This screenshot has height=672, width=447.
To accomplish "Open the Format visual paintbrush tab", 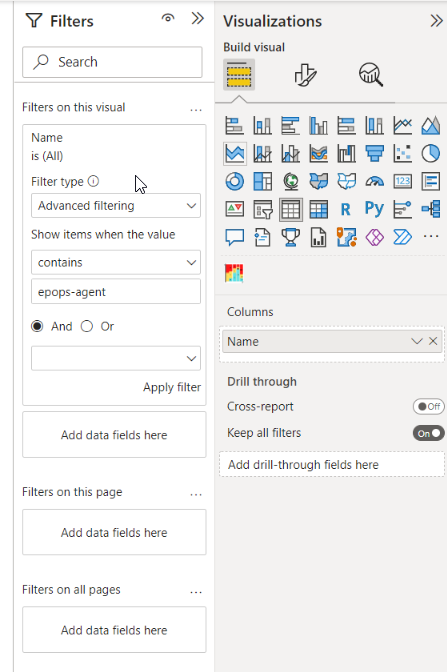I will 305,75.
